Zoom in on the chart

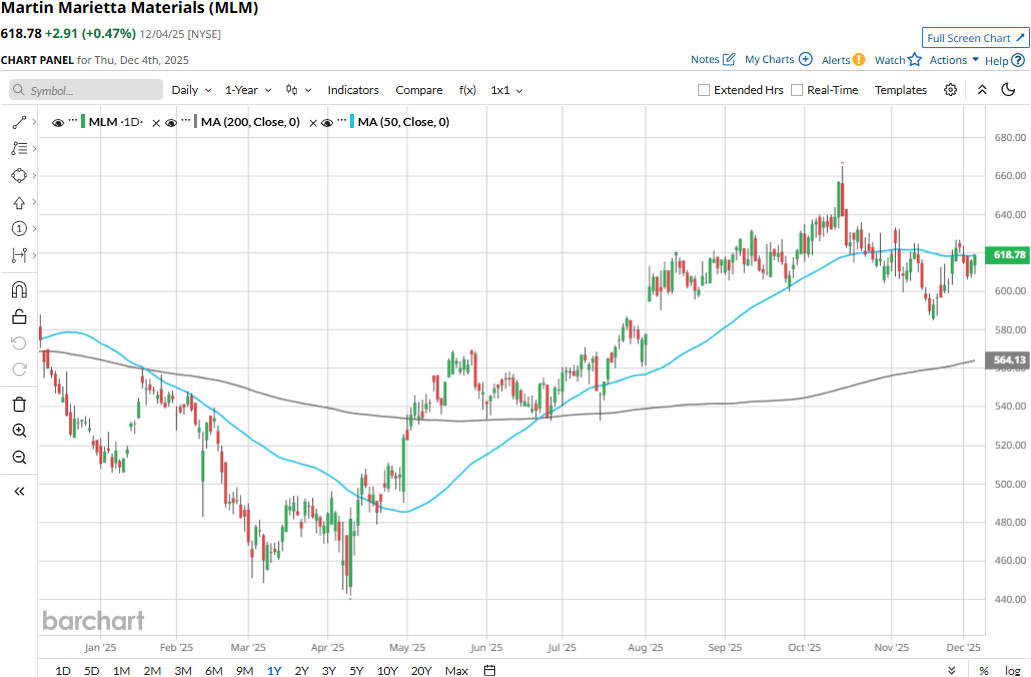coord(19,431)
